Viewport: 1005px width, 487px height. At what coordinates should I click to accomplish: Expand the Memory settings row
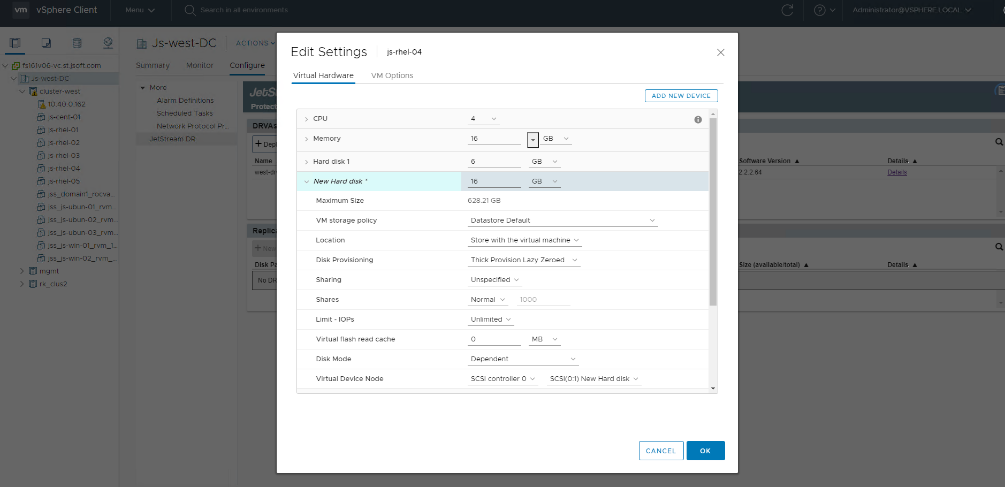coord(306,139)
